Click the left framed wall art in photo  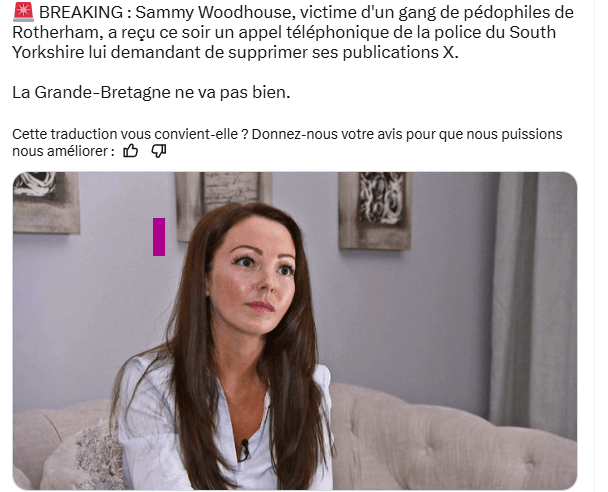tap(46, 202)
